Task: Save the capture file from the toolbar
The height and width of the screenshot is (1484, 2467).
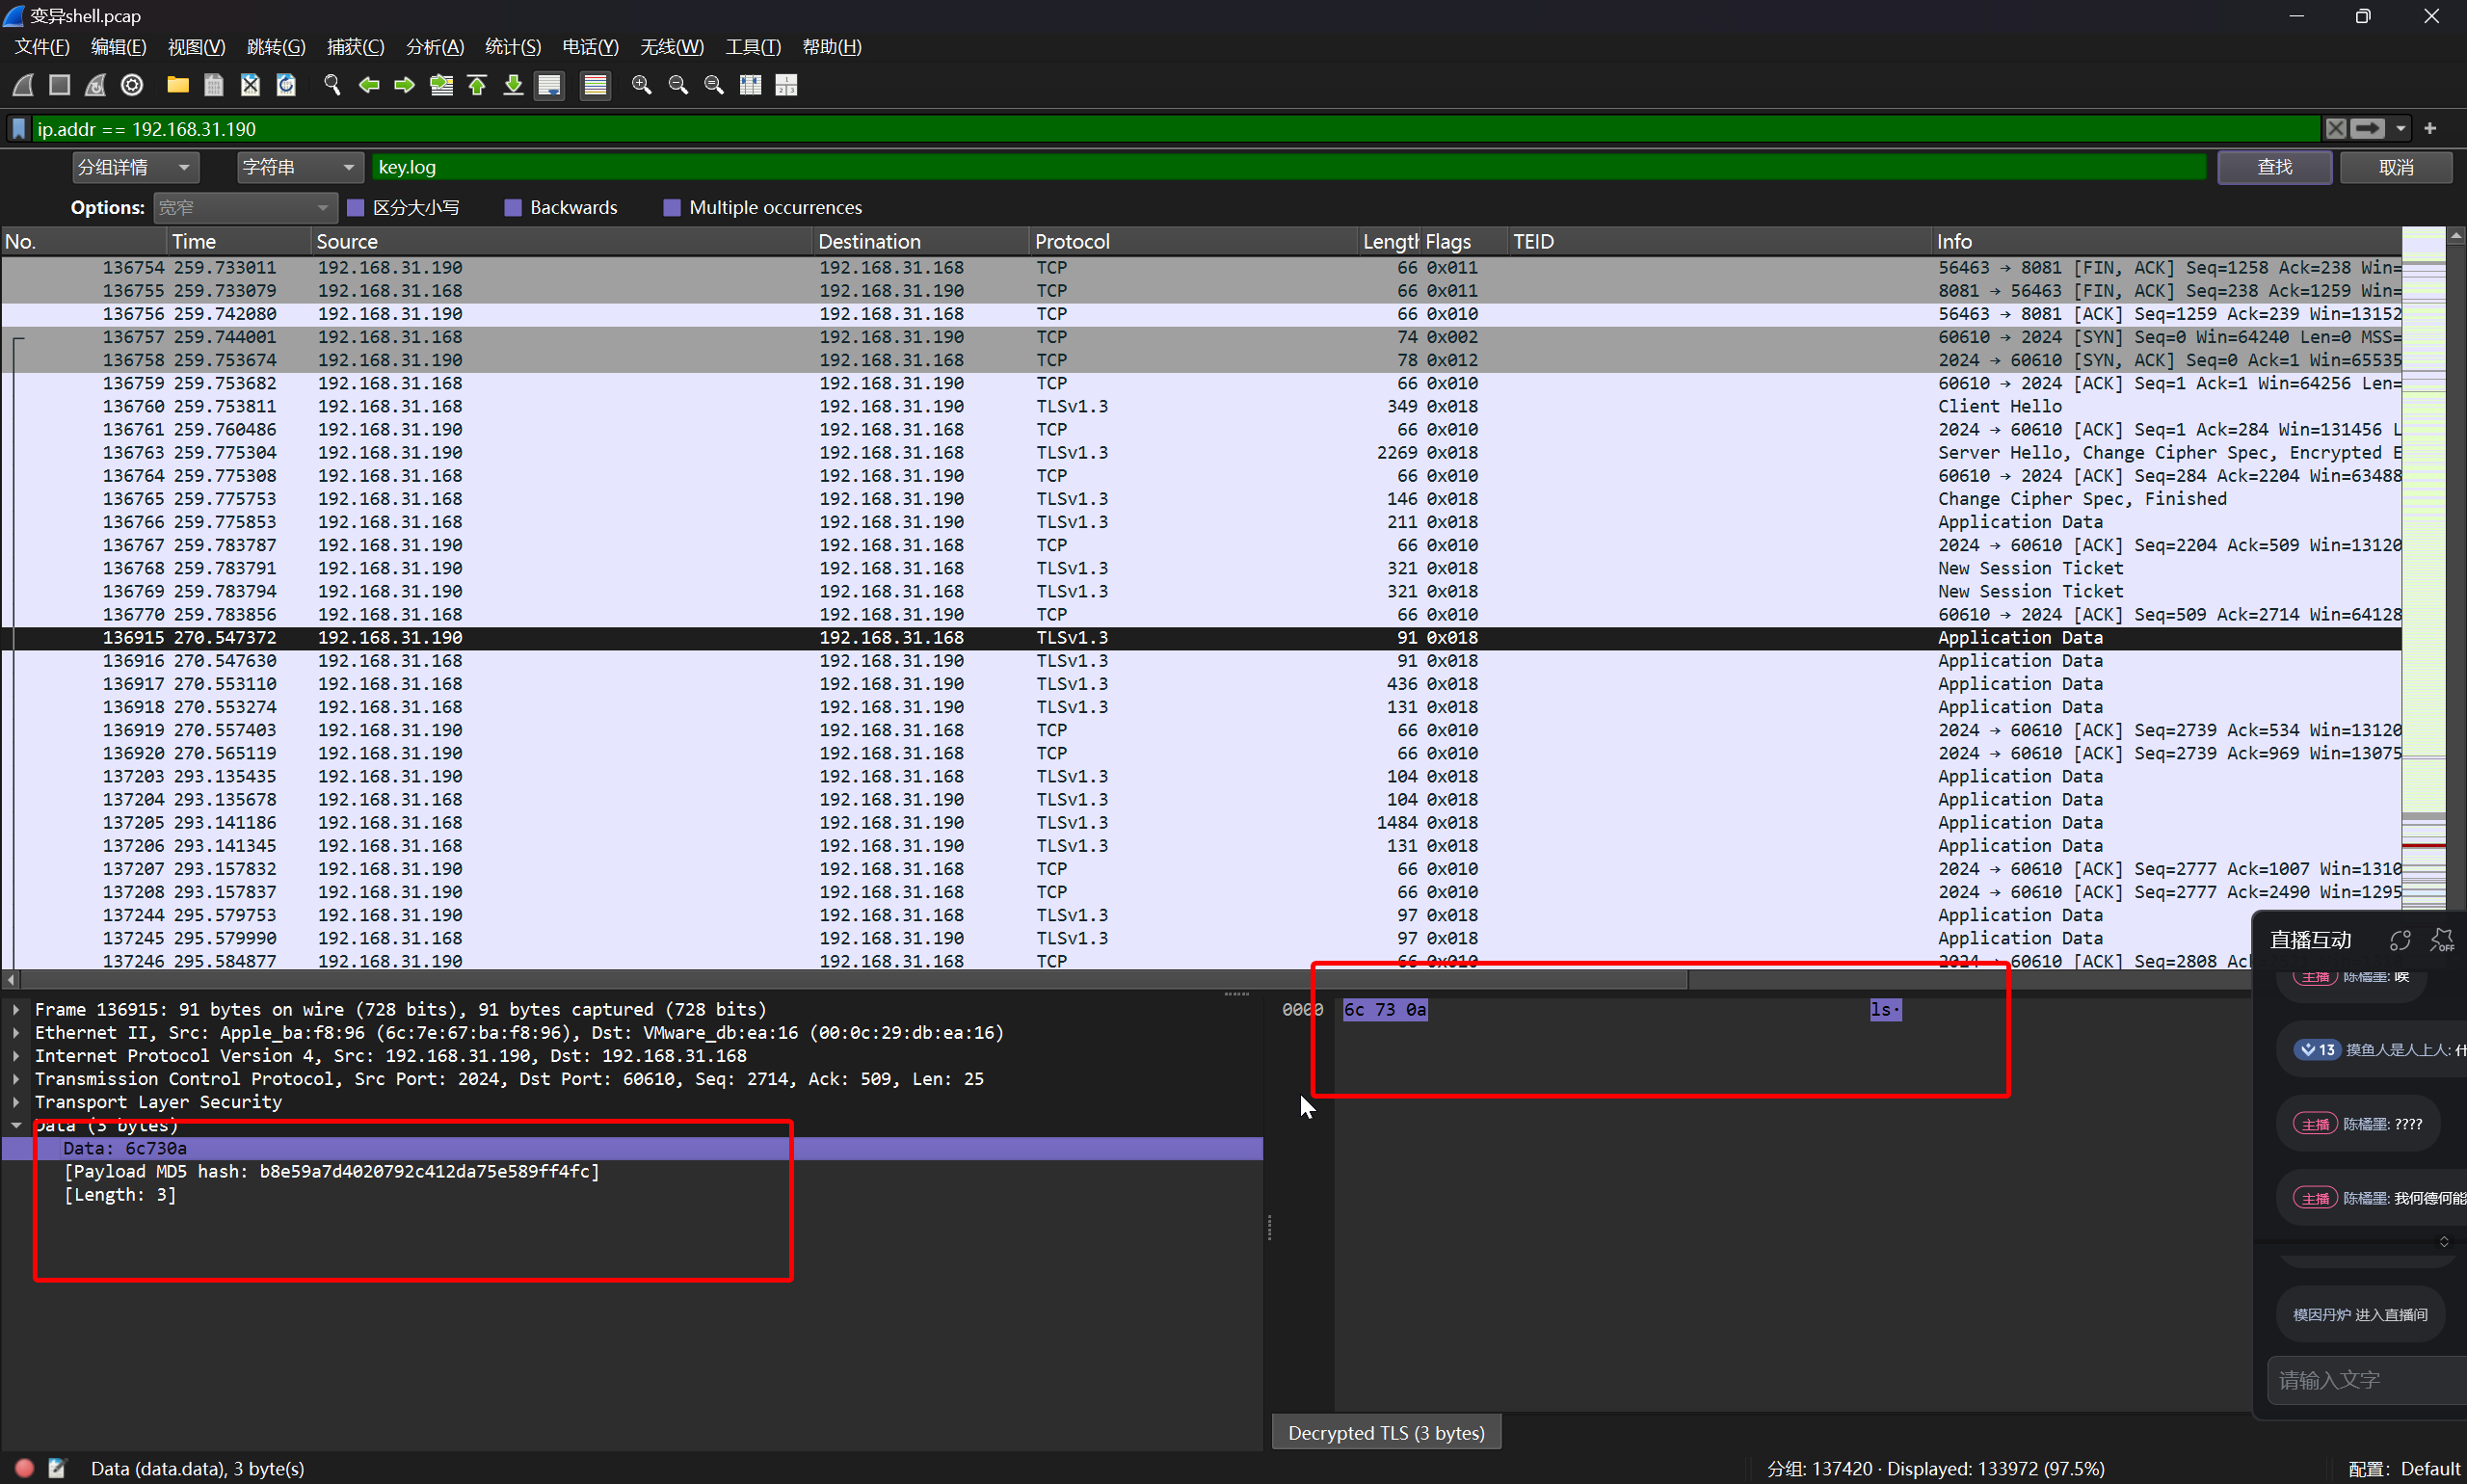Action: pos(214,85)
